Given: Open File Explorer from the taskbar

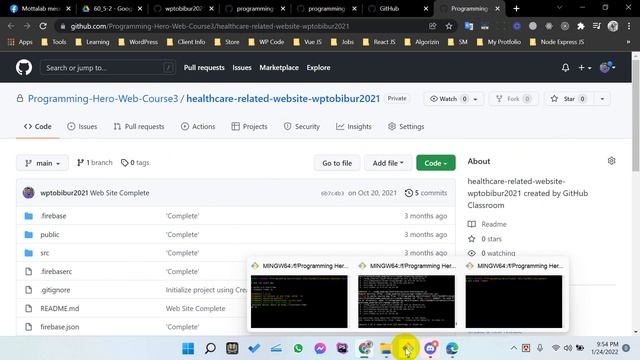Looking at the screenshot, I should click(x=386, y=348).
